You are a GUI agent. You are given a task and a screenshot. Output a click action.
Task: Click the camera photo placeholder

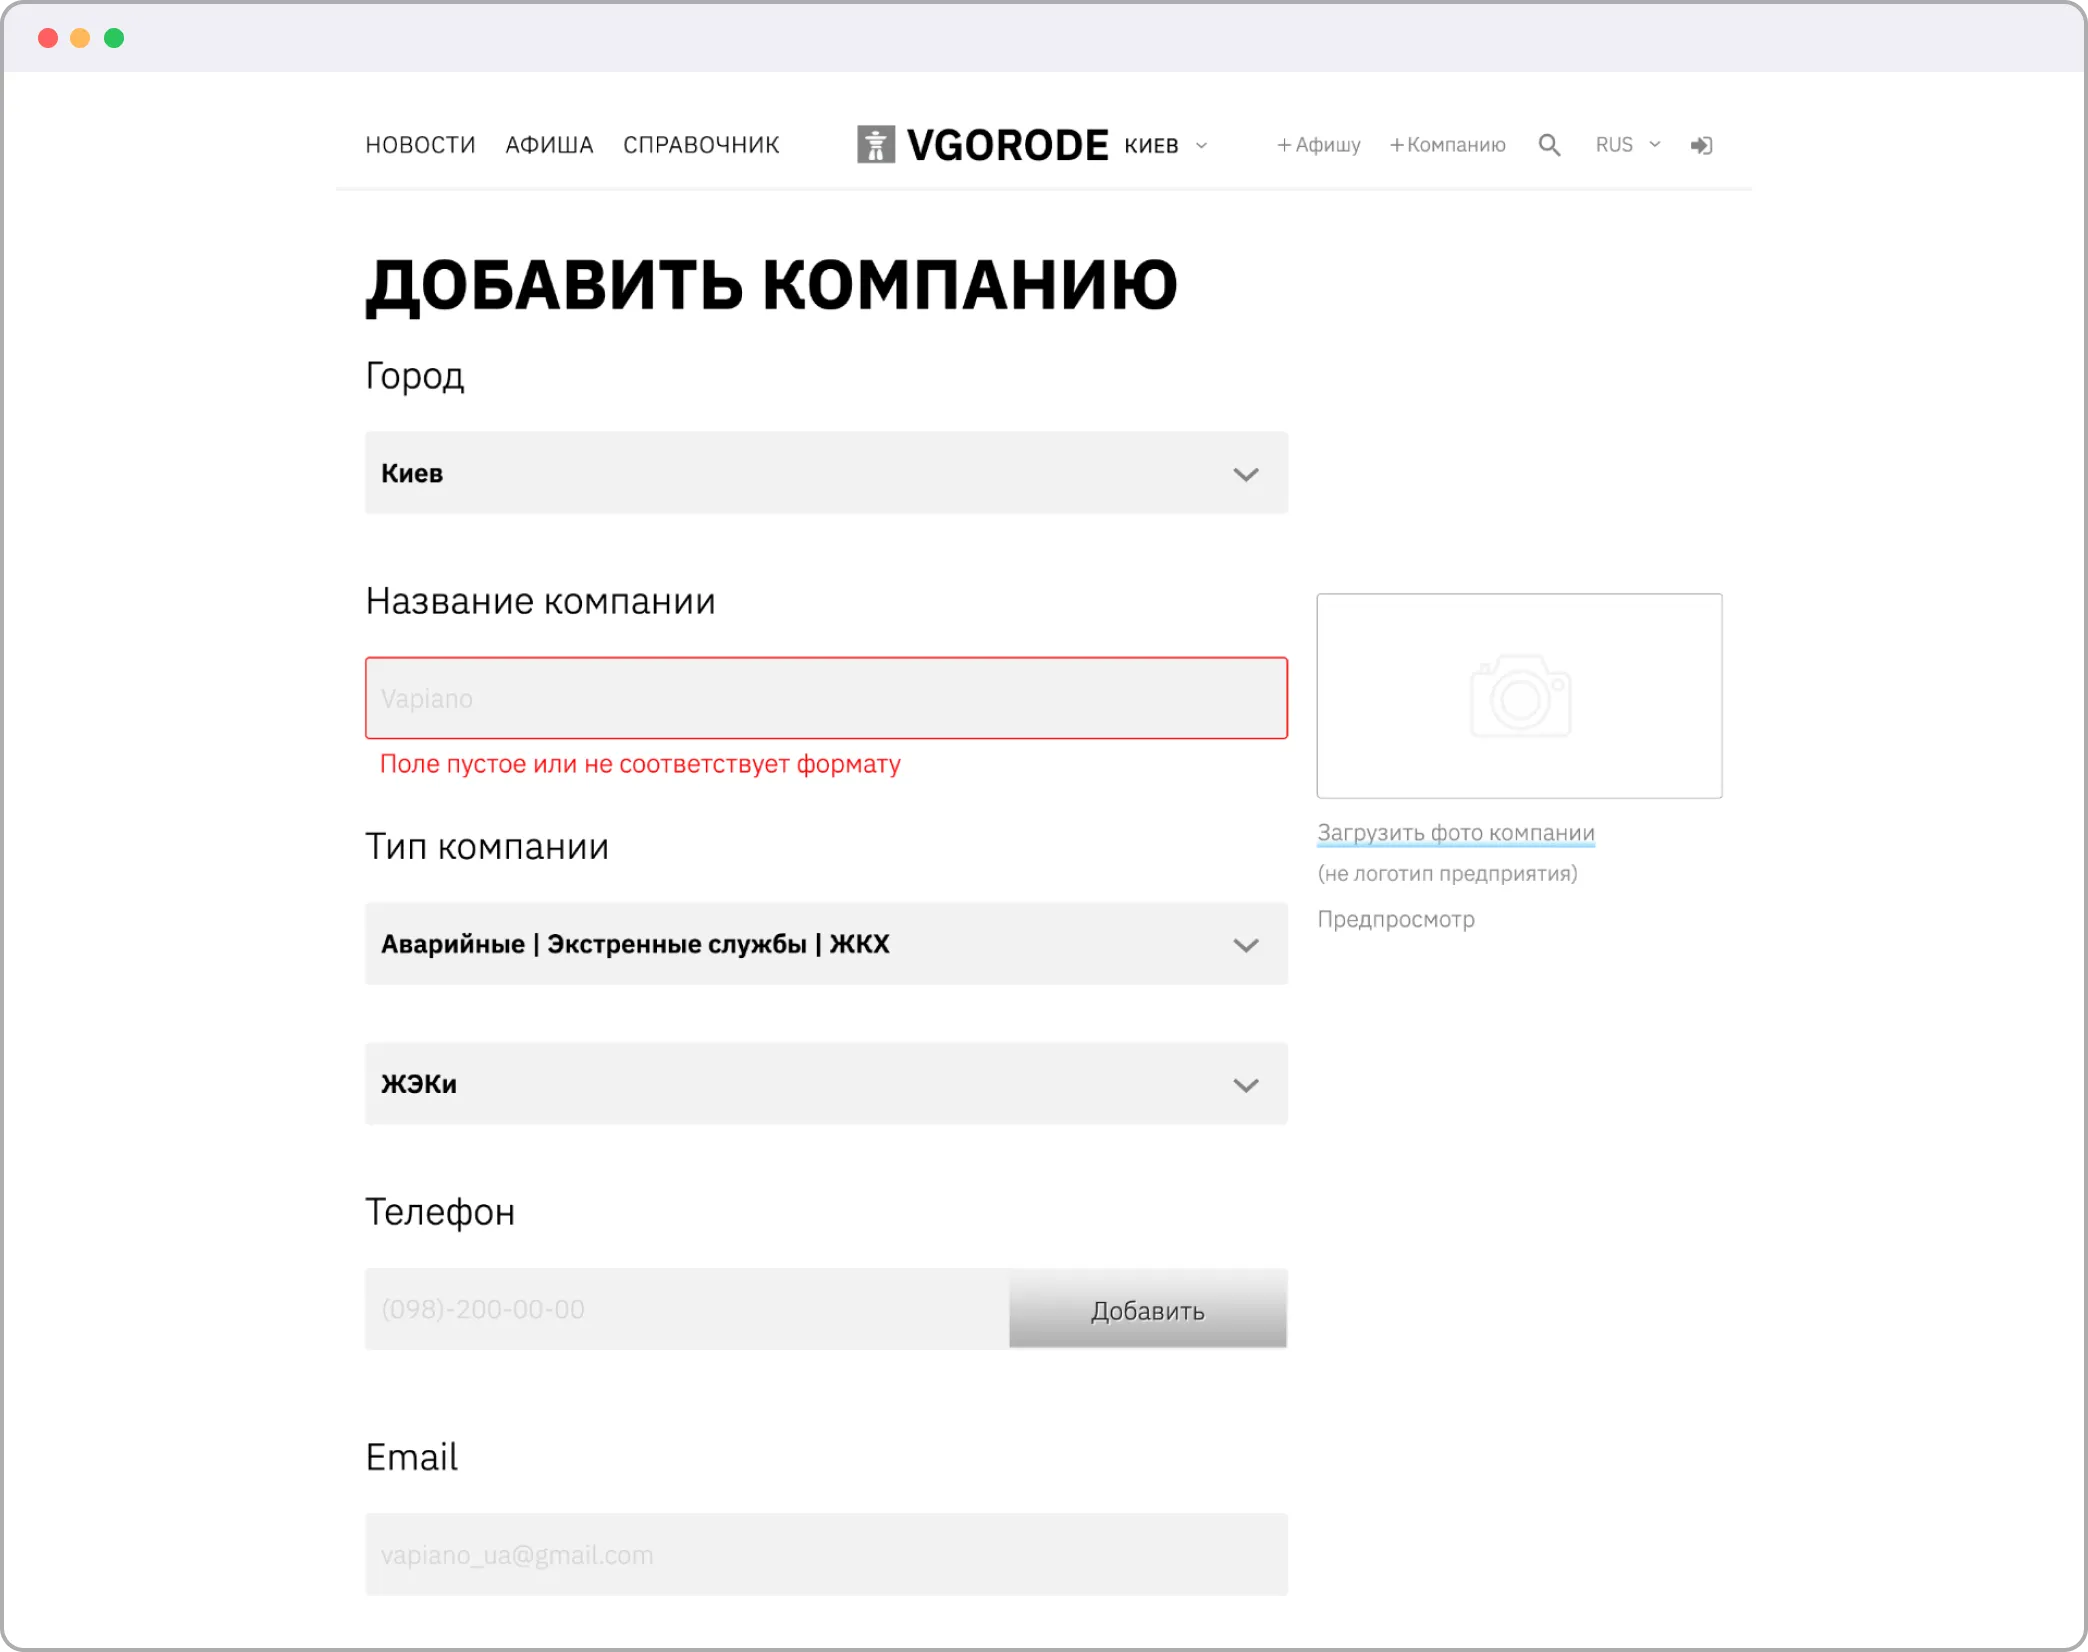pos(1519,696)
